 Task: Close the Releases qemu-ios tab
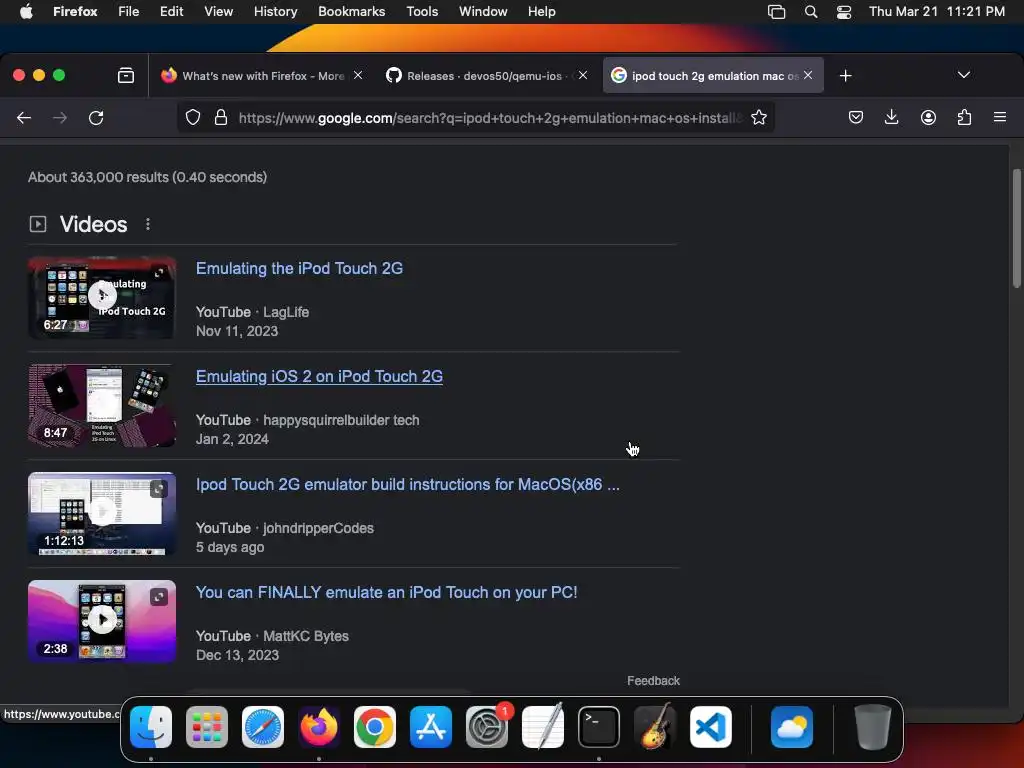click(583, 76)
